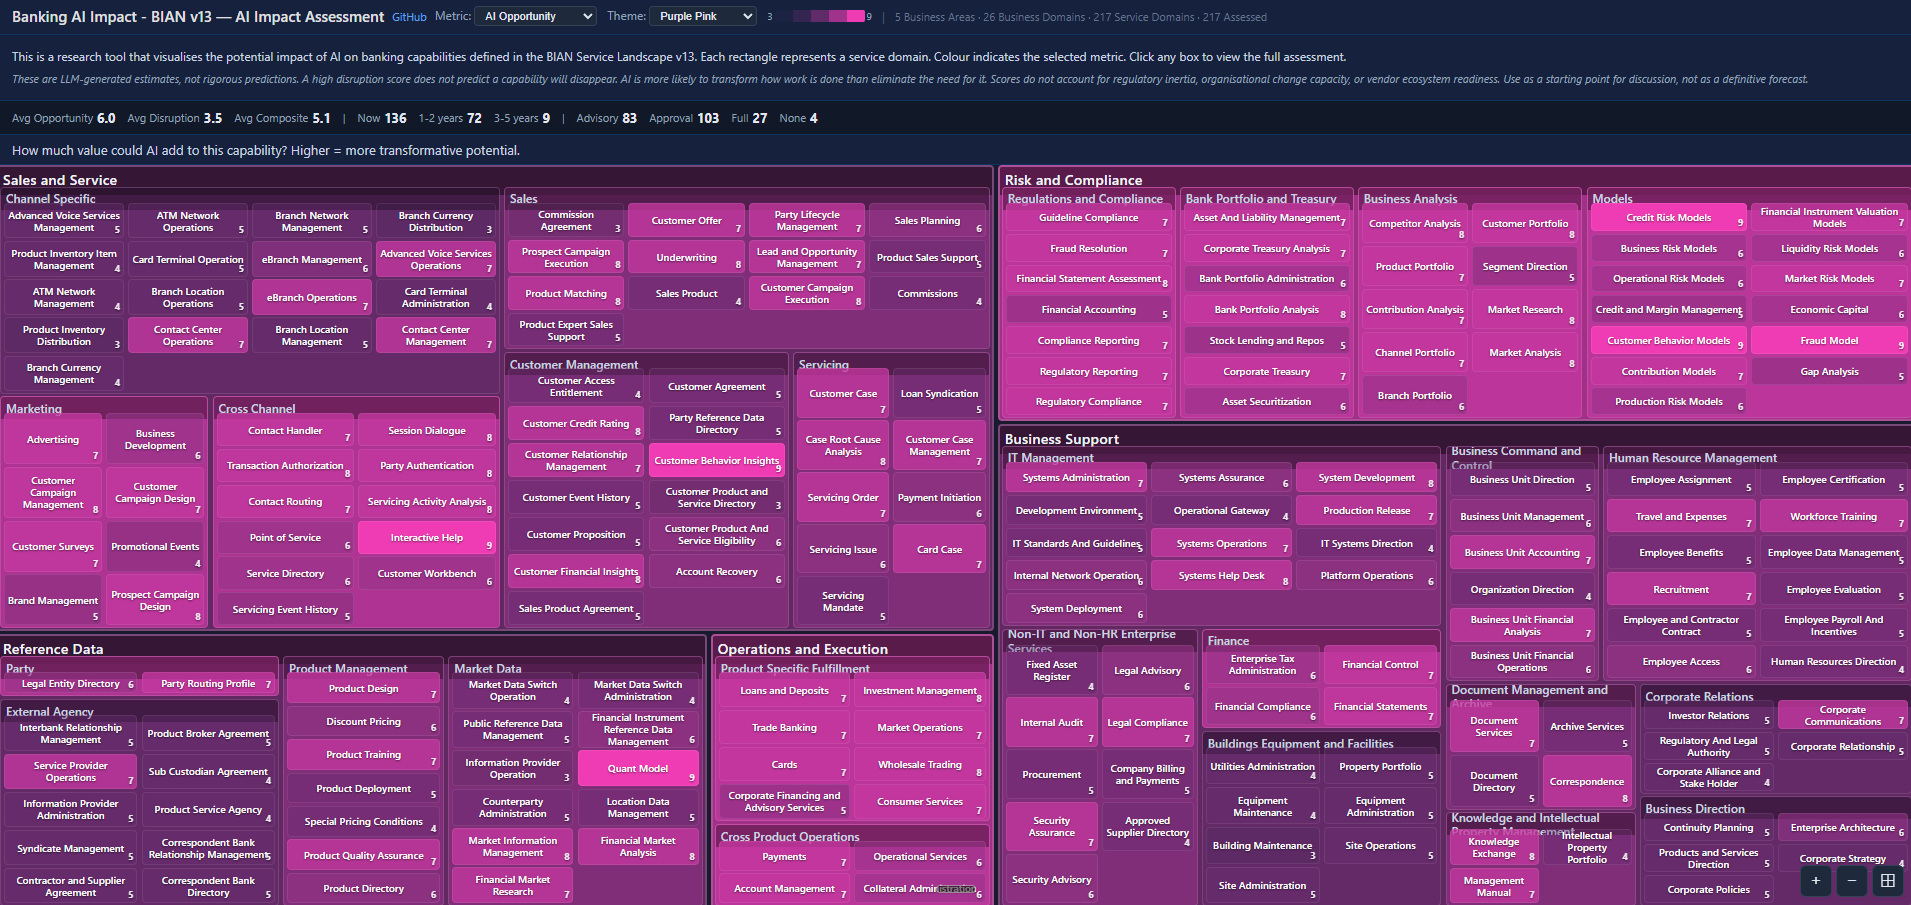Zoom in with the plus button
The width and height of the screenshot is (1911, 905).
pyautogui.click(x=1815, y=881)
